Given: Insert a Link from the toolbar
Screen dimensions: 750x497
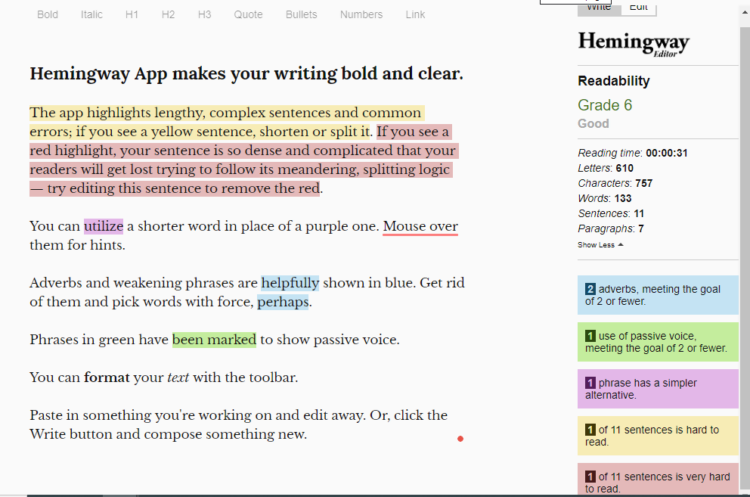Looking at the screenshot, I should click(x=415, y=15).
